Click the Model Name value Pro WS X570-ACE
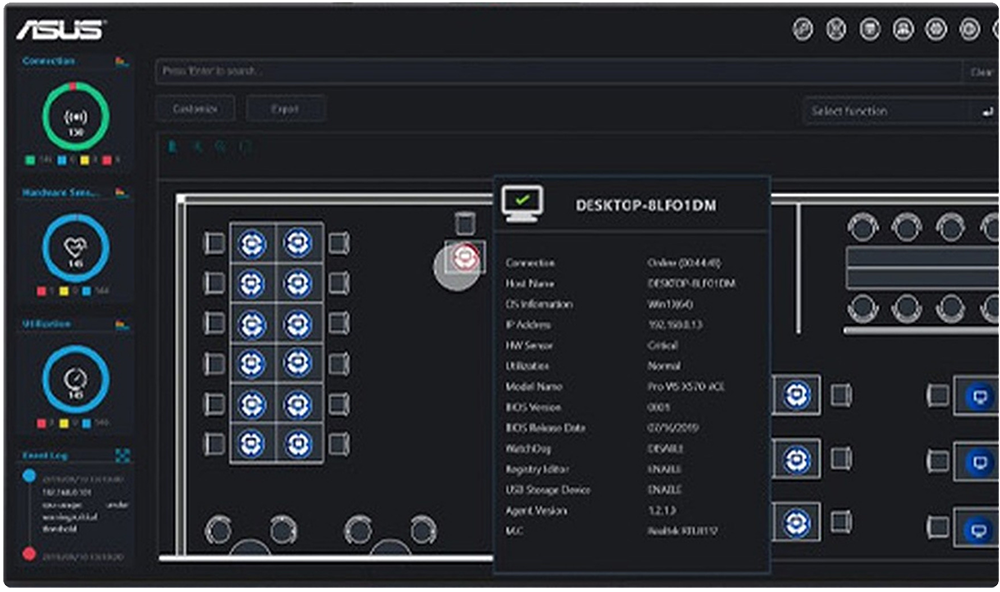Screen dimensions: 1000x592 click(686, 387)
